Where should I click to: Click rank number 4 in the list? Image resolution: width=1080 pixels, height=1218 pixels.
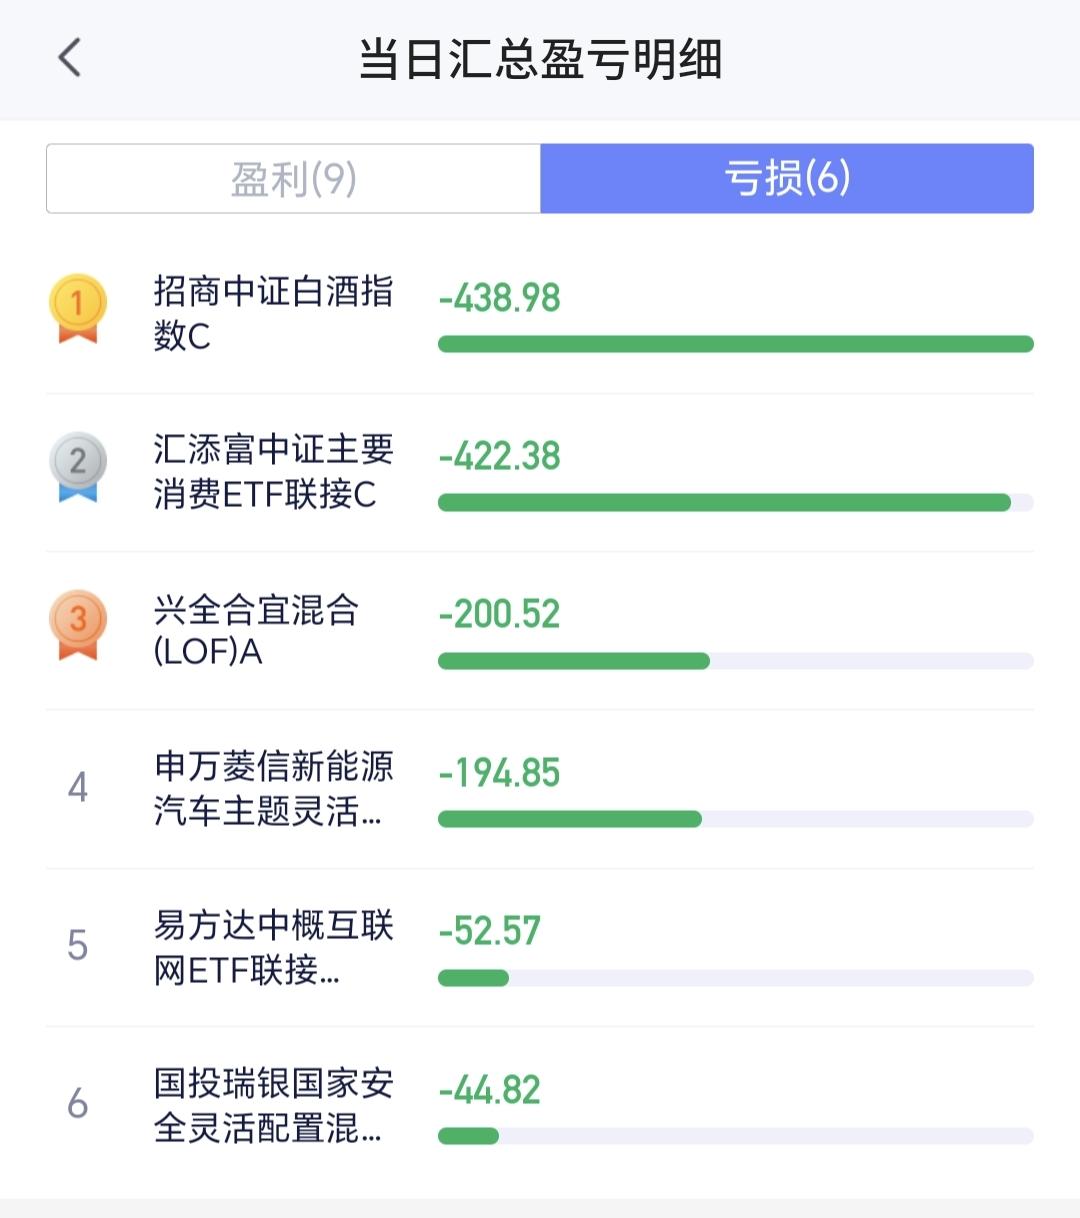(78, 788)
